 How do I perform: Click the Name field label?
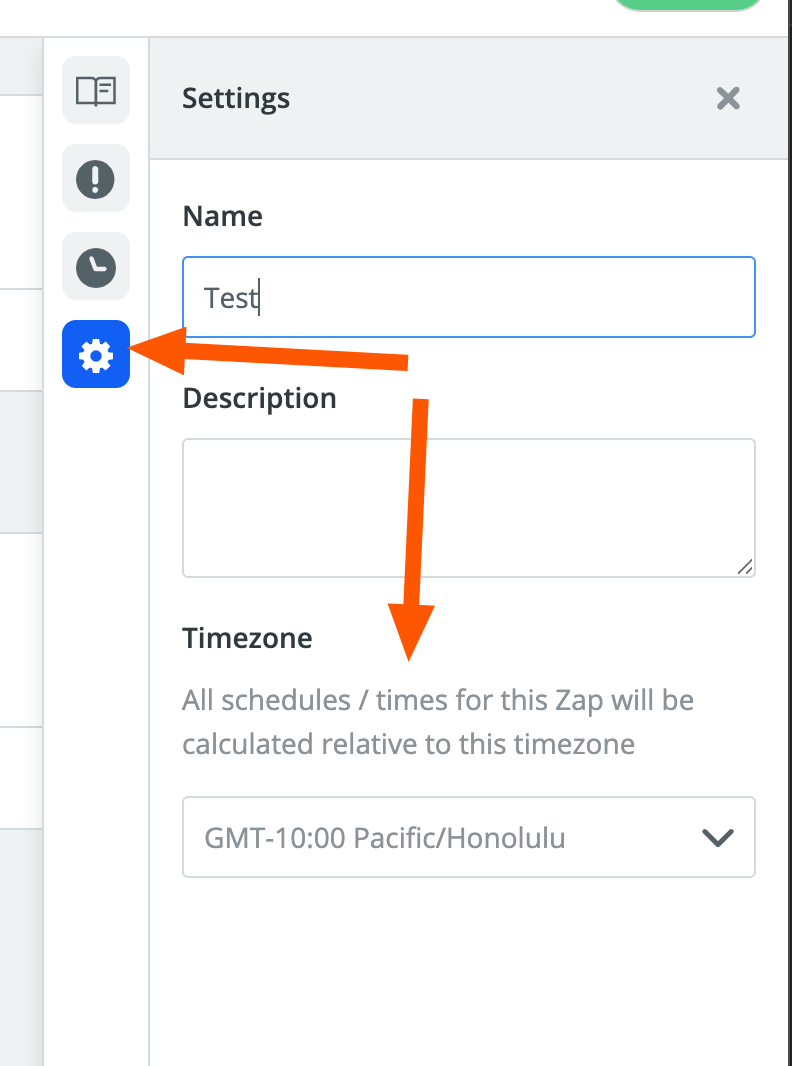click(222, 216)
